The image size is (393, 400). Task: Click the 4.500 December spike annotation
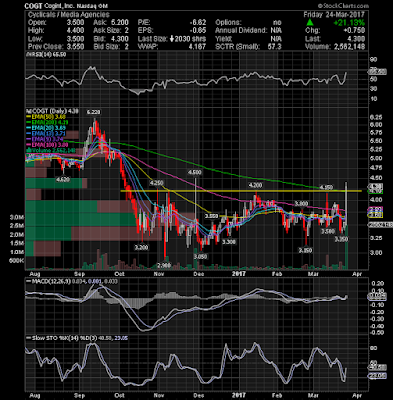pyautogui.click(x=195, y=172)
